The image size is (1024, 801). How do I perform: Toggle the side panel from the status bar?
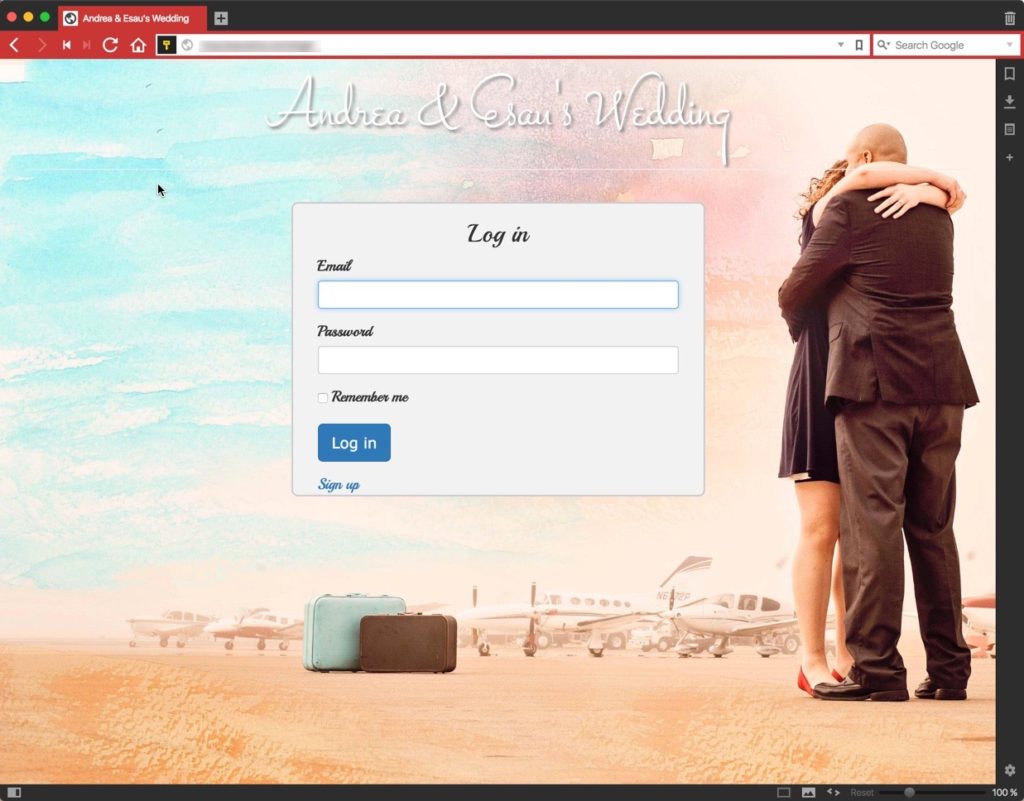tap(14, 792)
